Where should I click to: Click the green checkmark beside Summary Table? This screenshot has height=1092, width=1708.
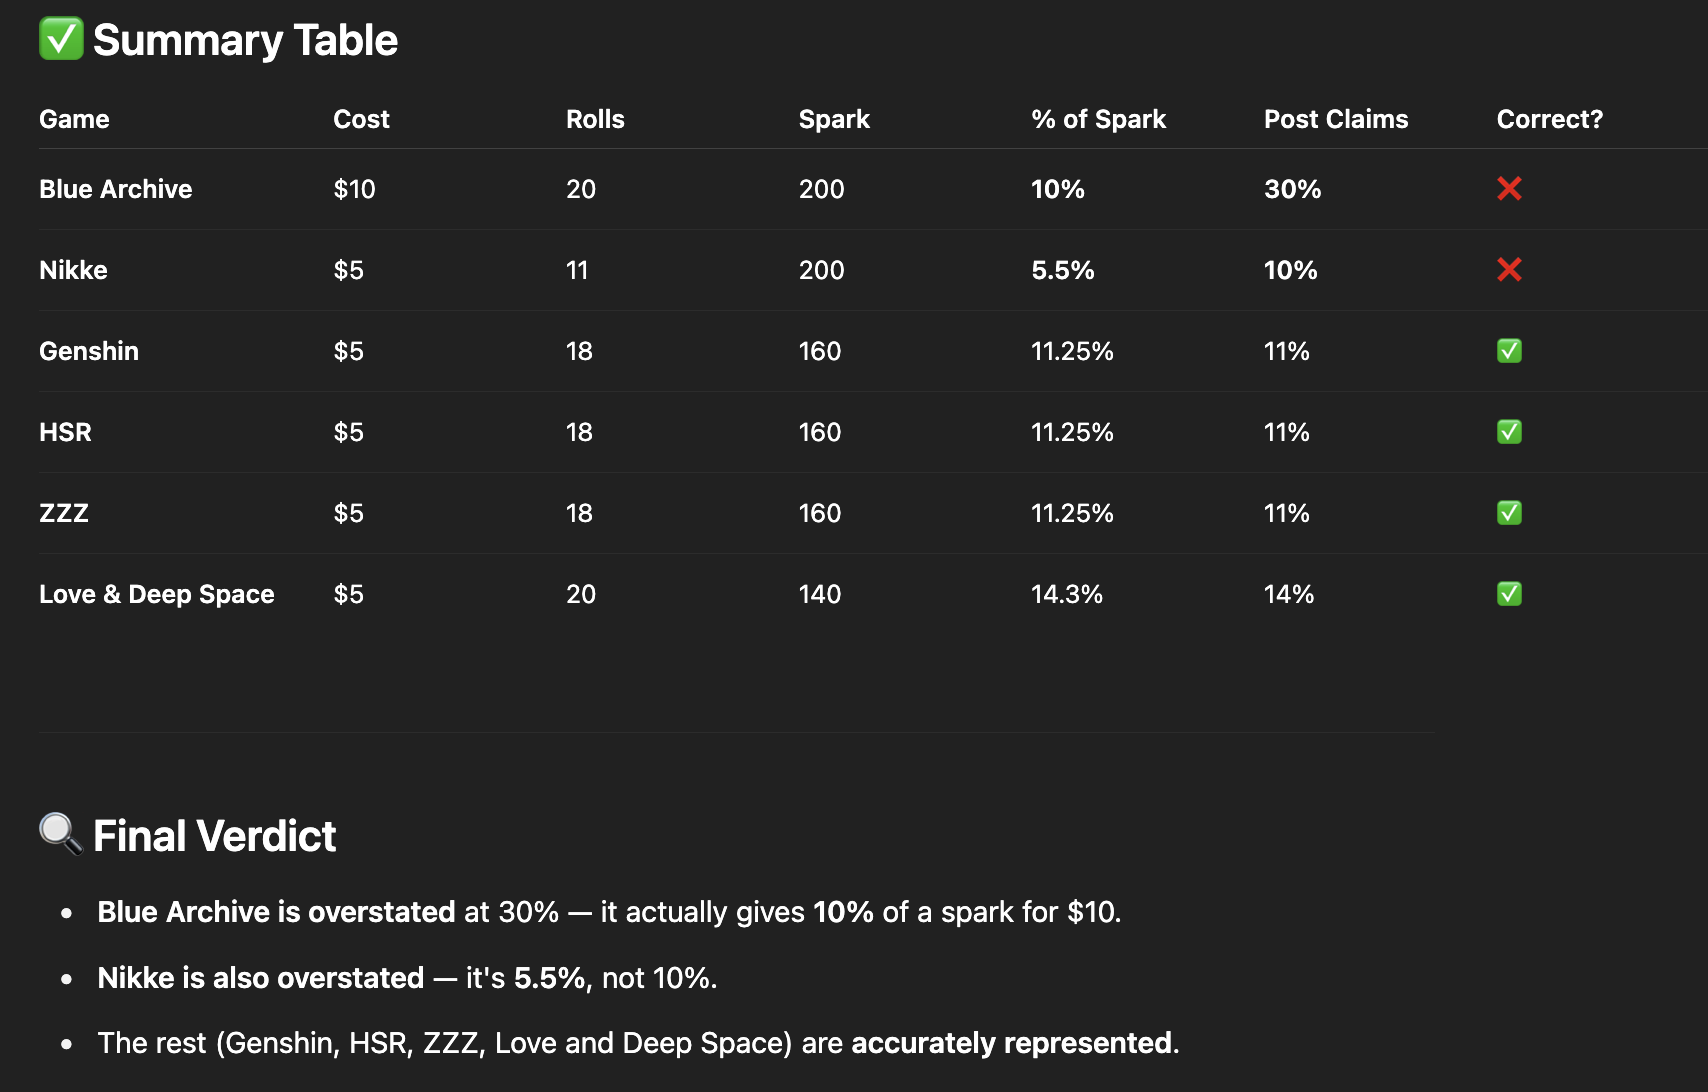[61, 39]
